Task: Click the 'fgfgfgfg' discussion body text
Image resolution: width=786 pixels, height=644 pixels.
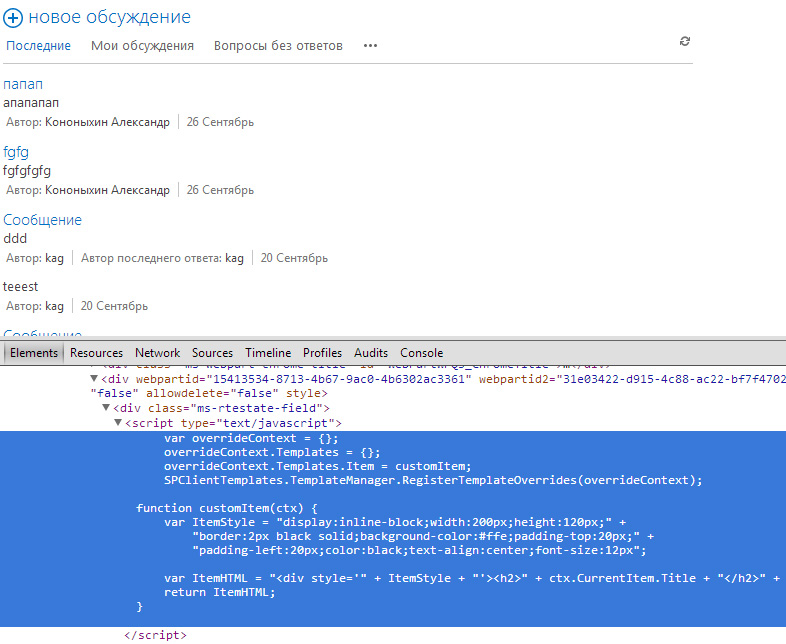Action: 27,171
